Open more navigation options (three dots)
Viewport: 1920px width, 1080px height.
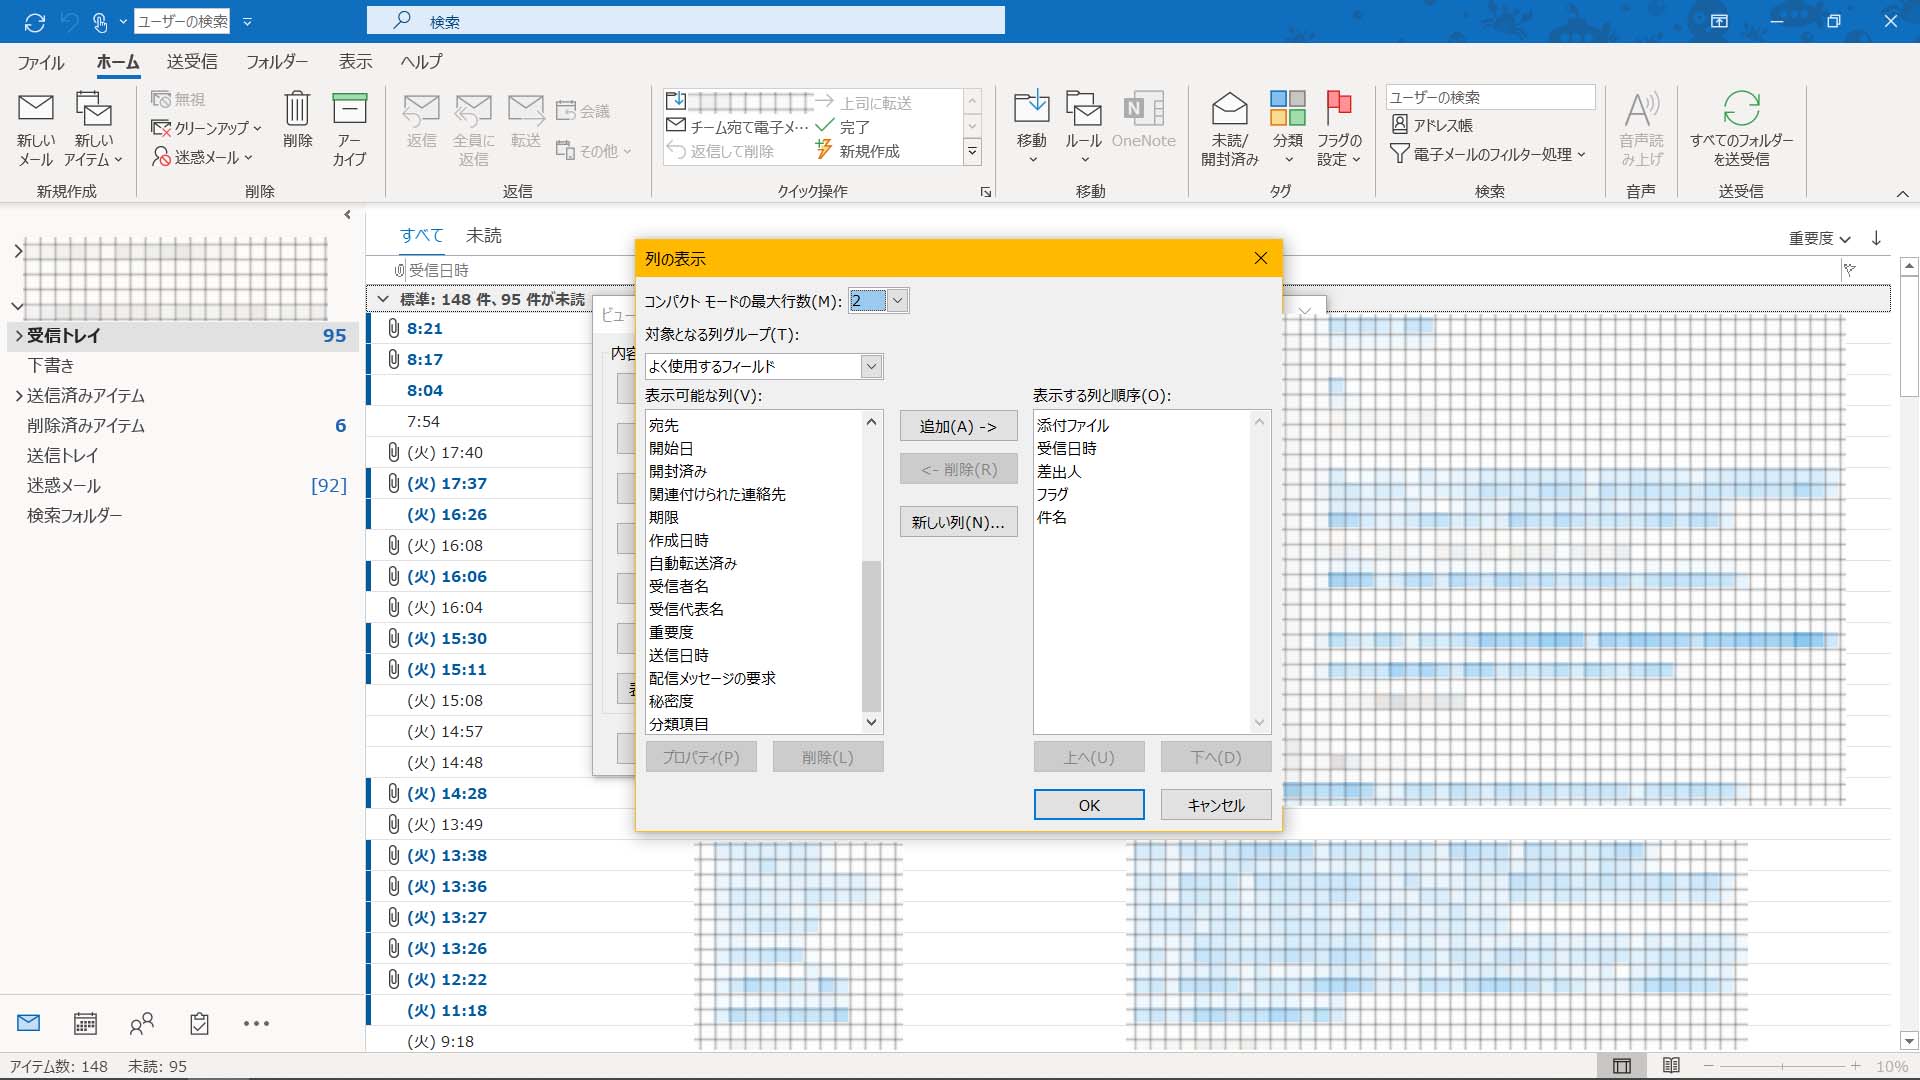pyautogui.click(x=256, y=1023)
